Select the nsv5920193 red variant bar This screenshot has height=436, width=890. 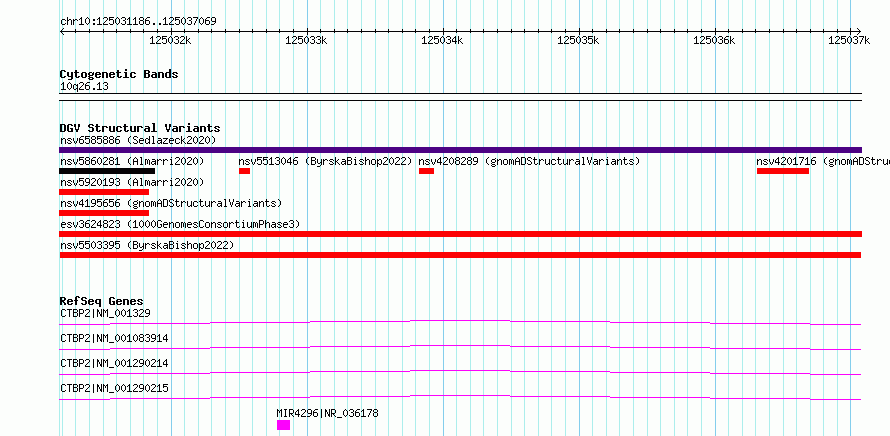pos(104,192)
